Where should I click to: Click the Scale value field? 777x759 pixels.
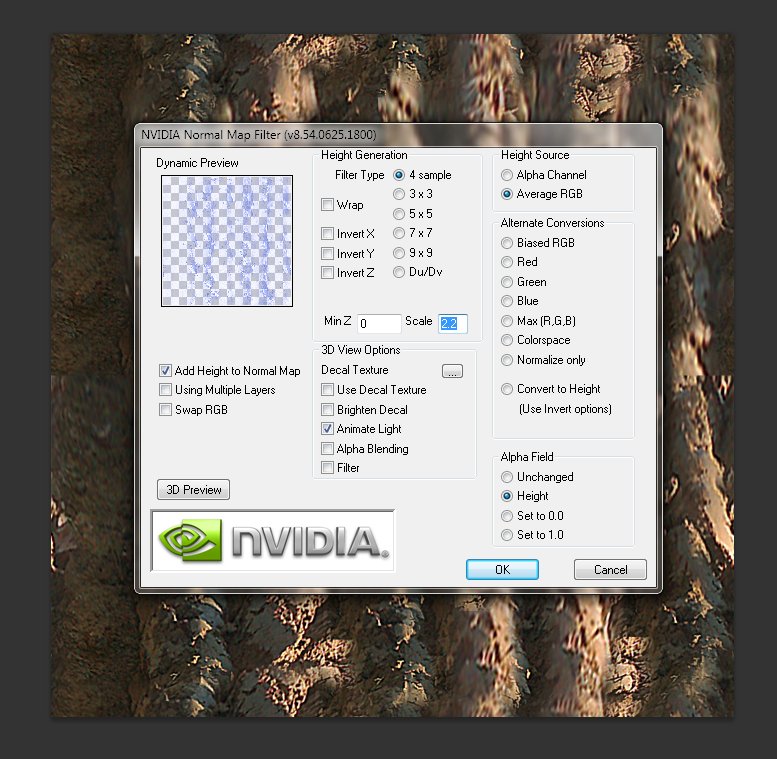452,324
